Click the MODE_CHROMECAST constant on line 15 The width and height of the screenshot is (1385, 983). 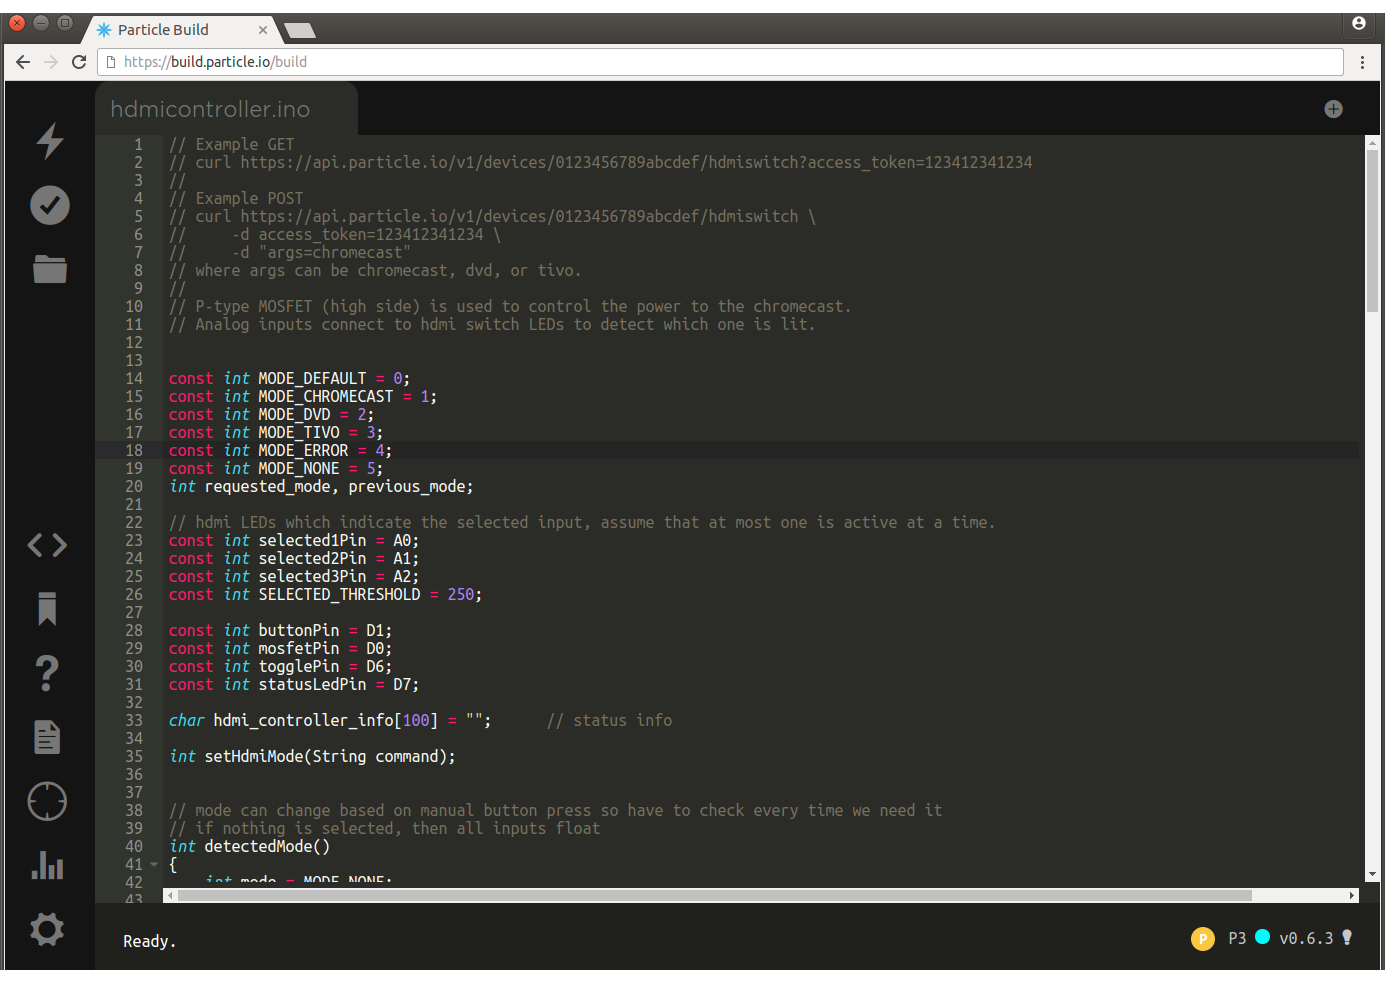coord(325,396)
